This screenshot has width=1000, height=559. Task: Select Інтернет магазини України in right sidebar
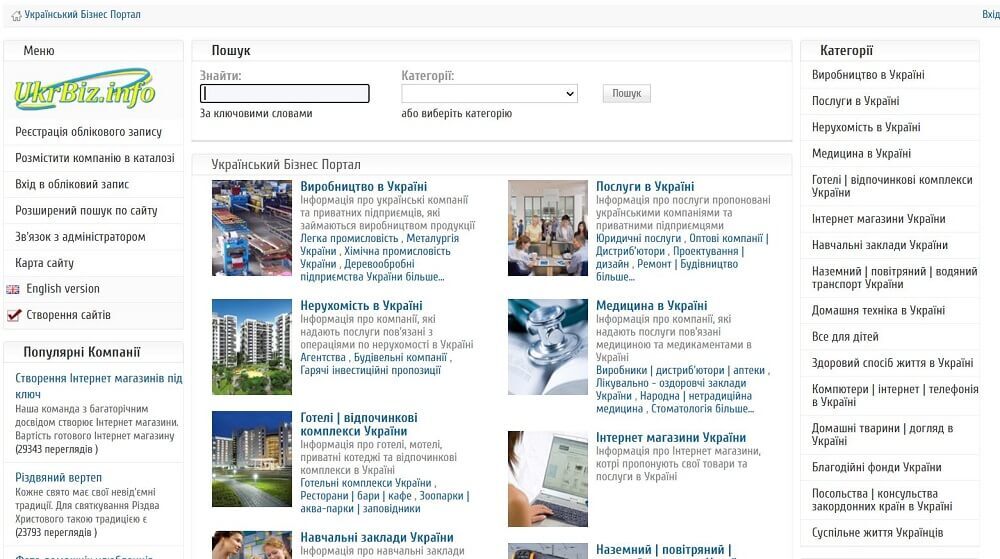pyautogui.click(x=878, y=219)
